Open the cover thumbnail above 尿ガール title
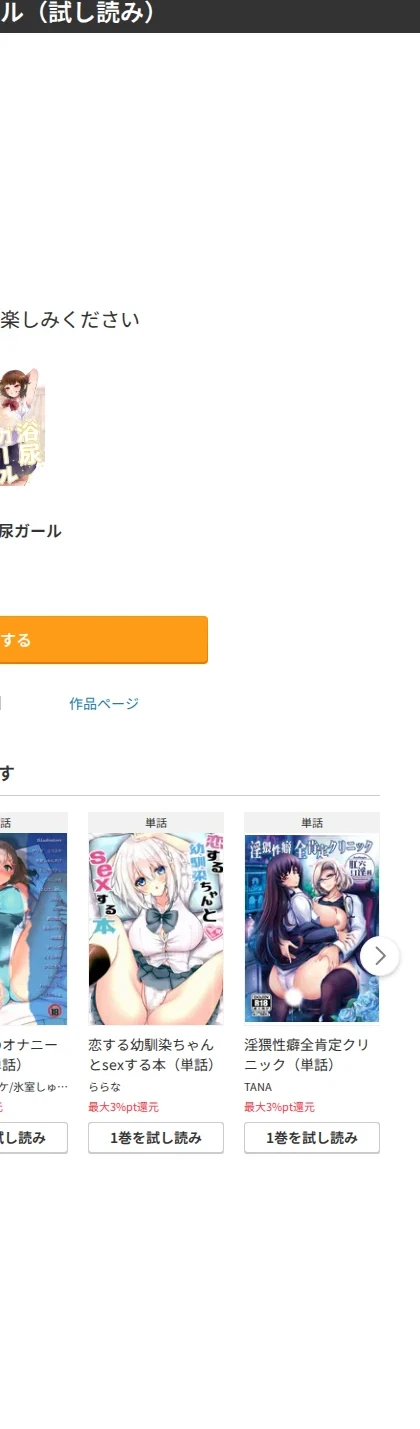This screenshot has height=1429, width=420. tap(22, 427)
